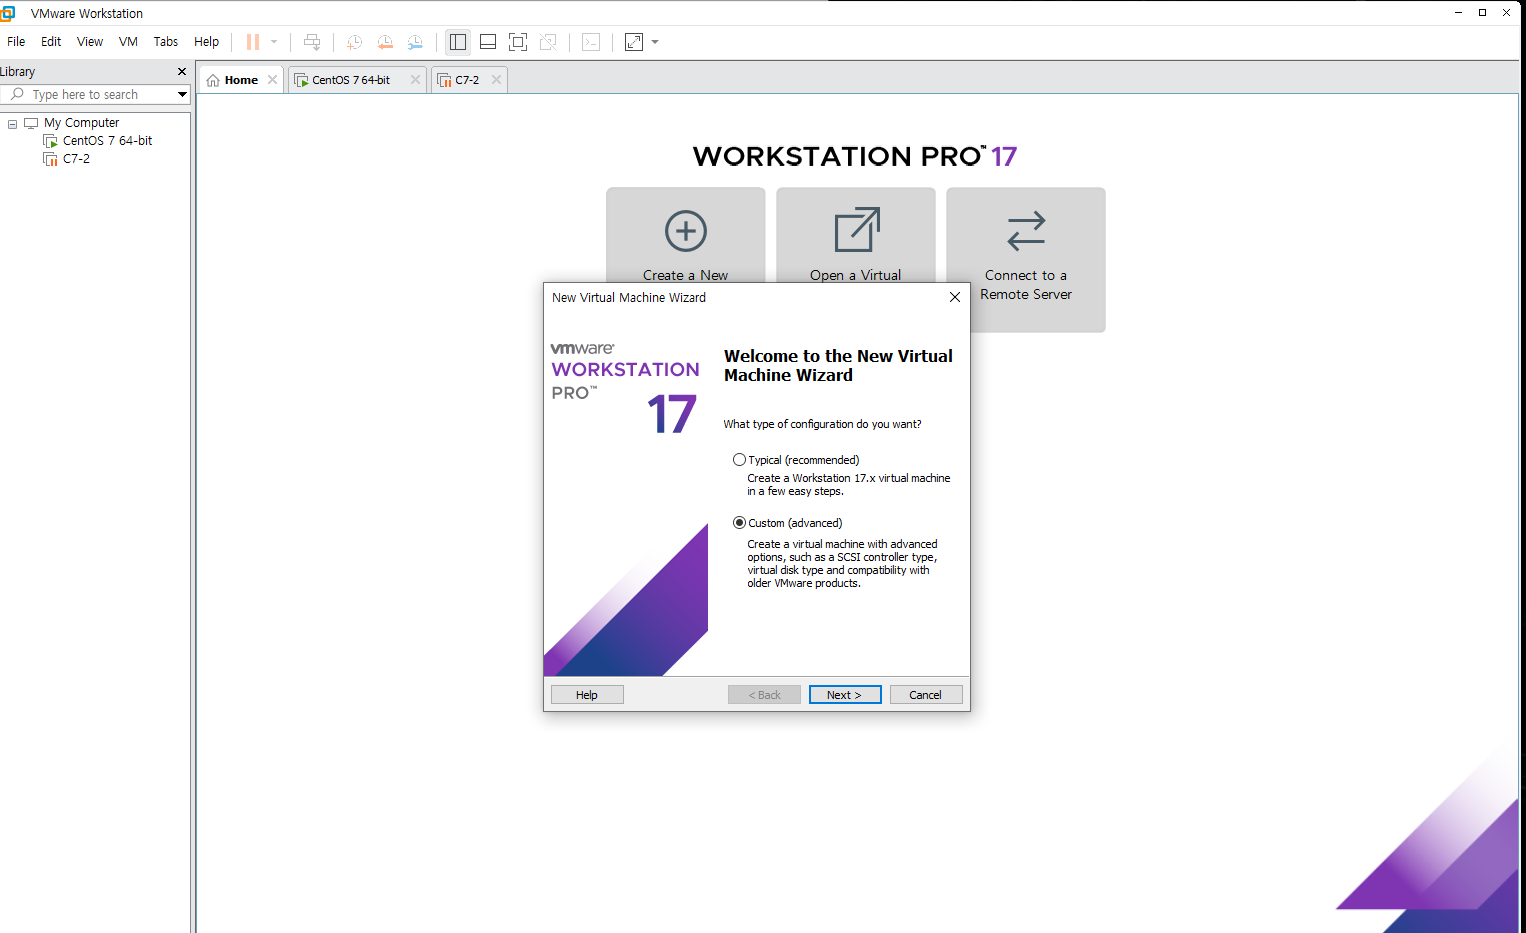This screenshot has height=933, width=1526.
Task: Open the VM menu
Action: coord(128,42)
